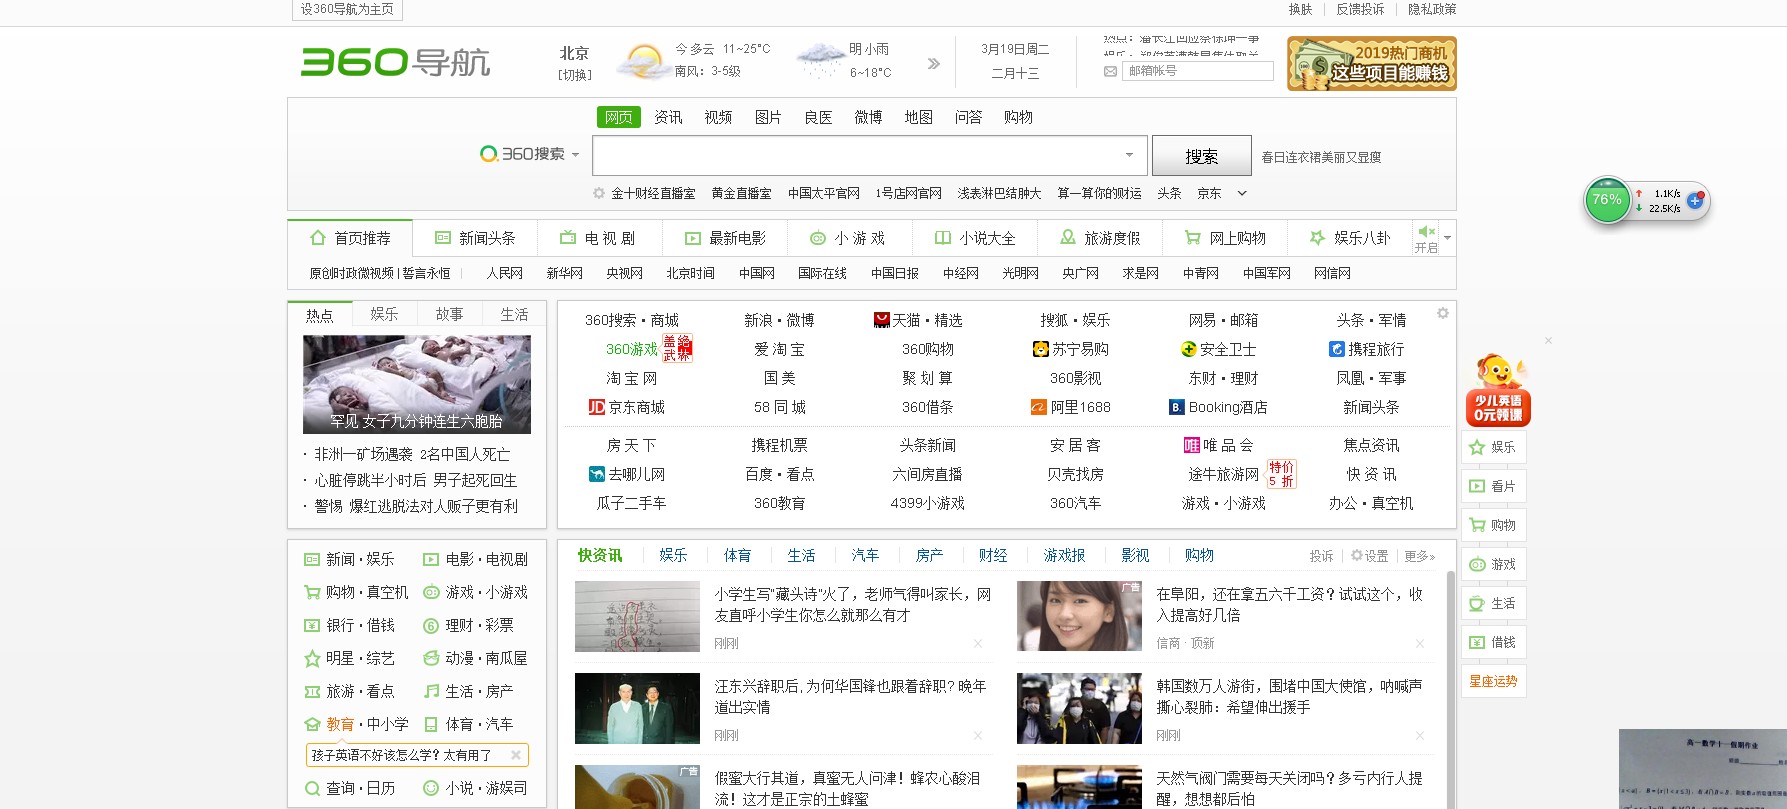Expand more weather forecast arrows
Viewport: 1787px width, 809px height.
point(934,63)
